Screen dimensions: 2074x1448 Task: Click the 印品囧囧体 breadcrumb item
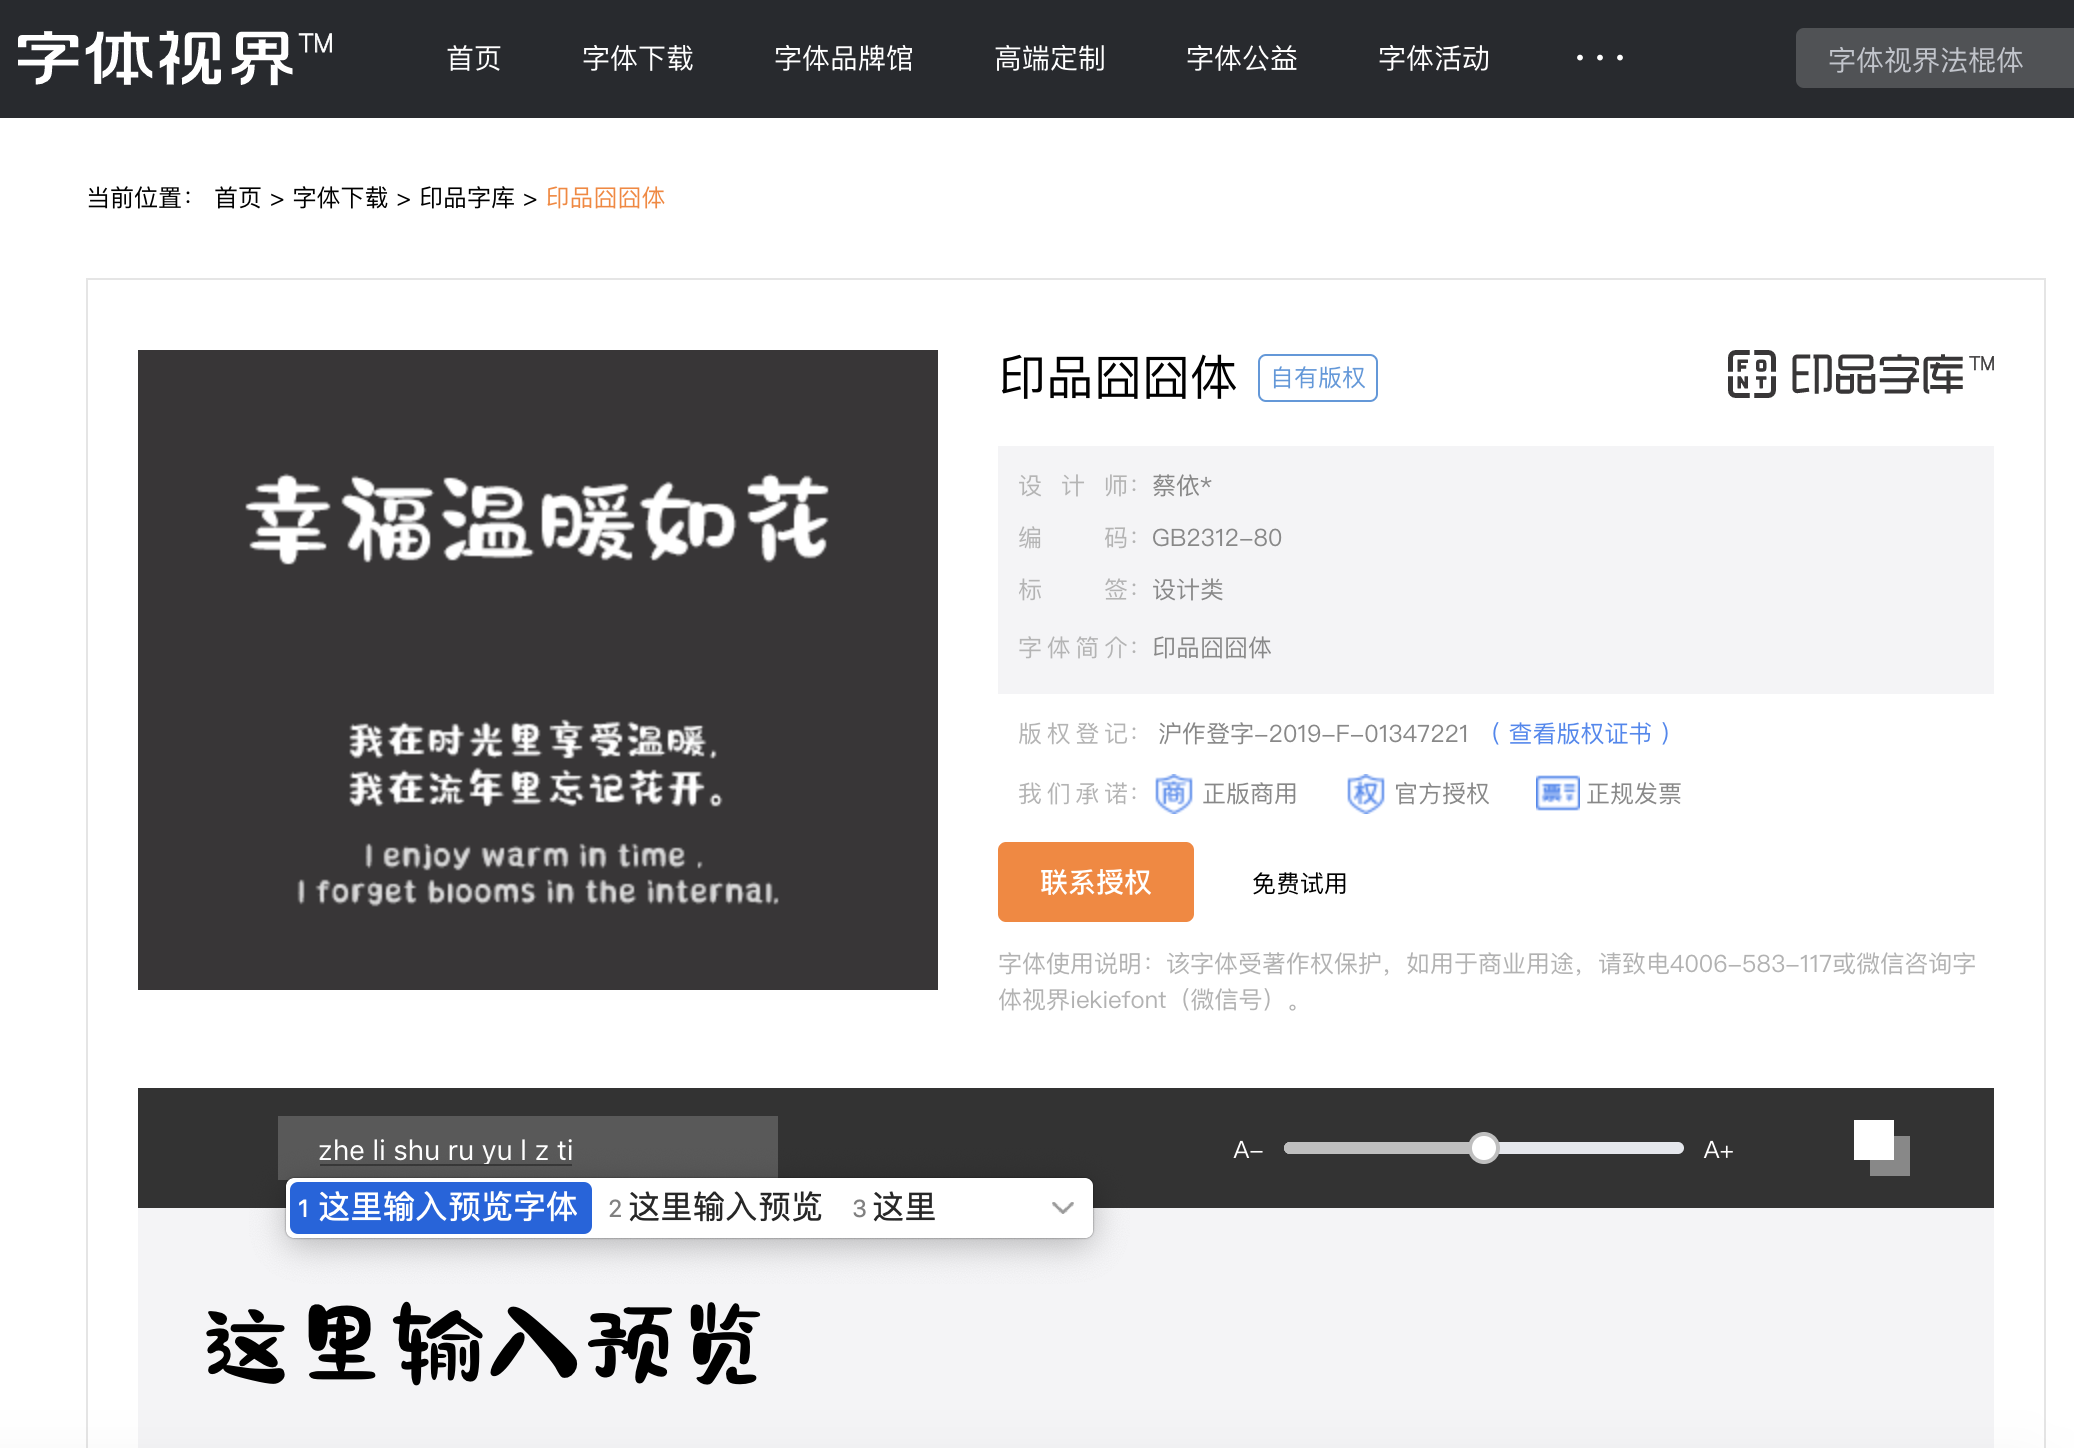coord(605,198)
